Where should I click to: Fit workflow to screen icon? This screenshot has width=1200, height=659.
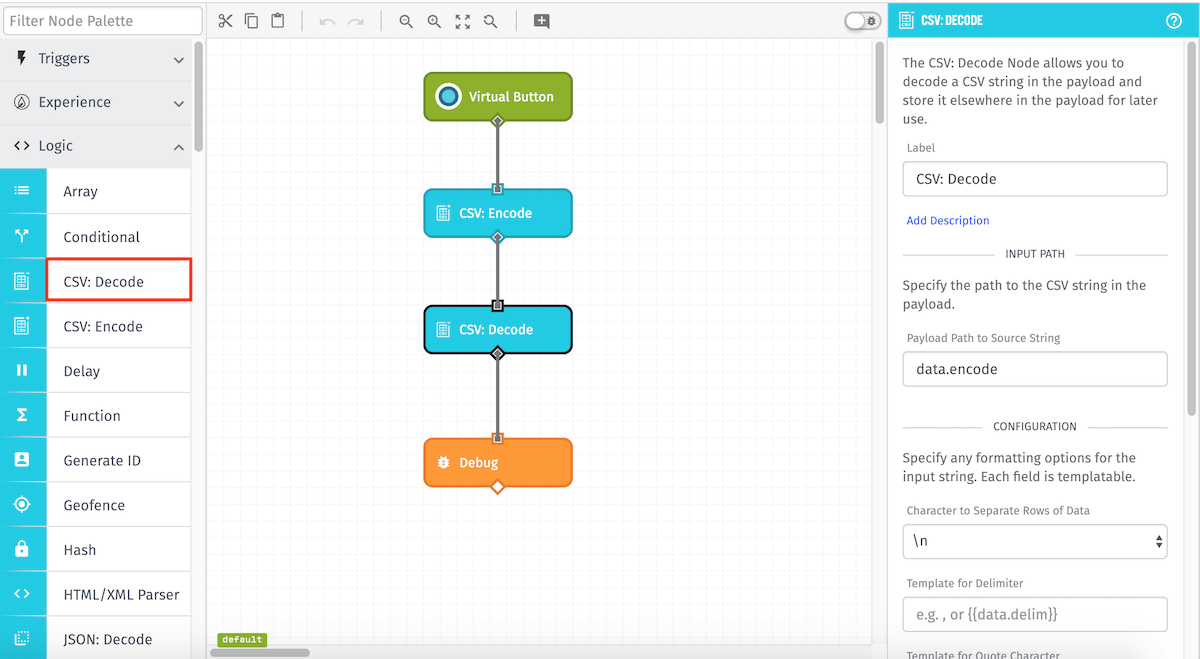[462, 21]
